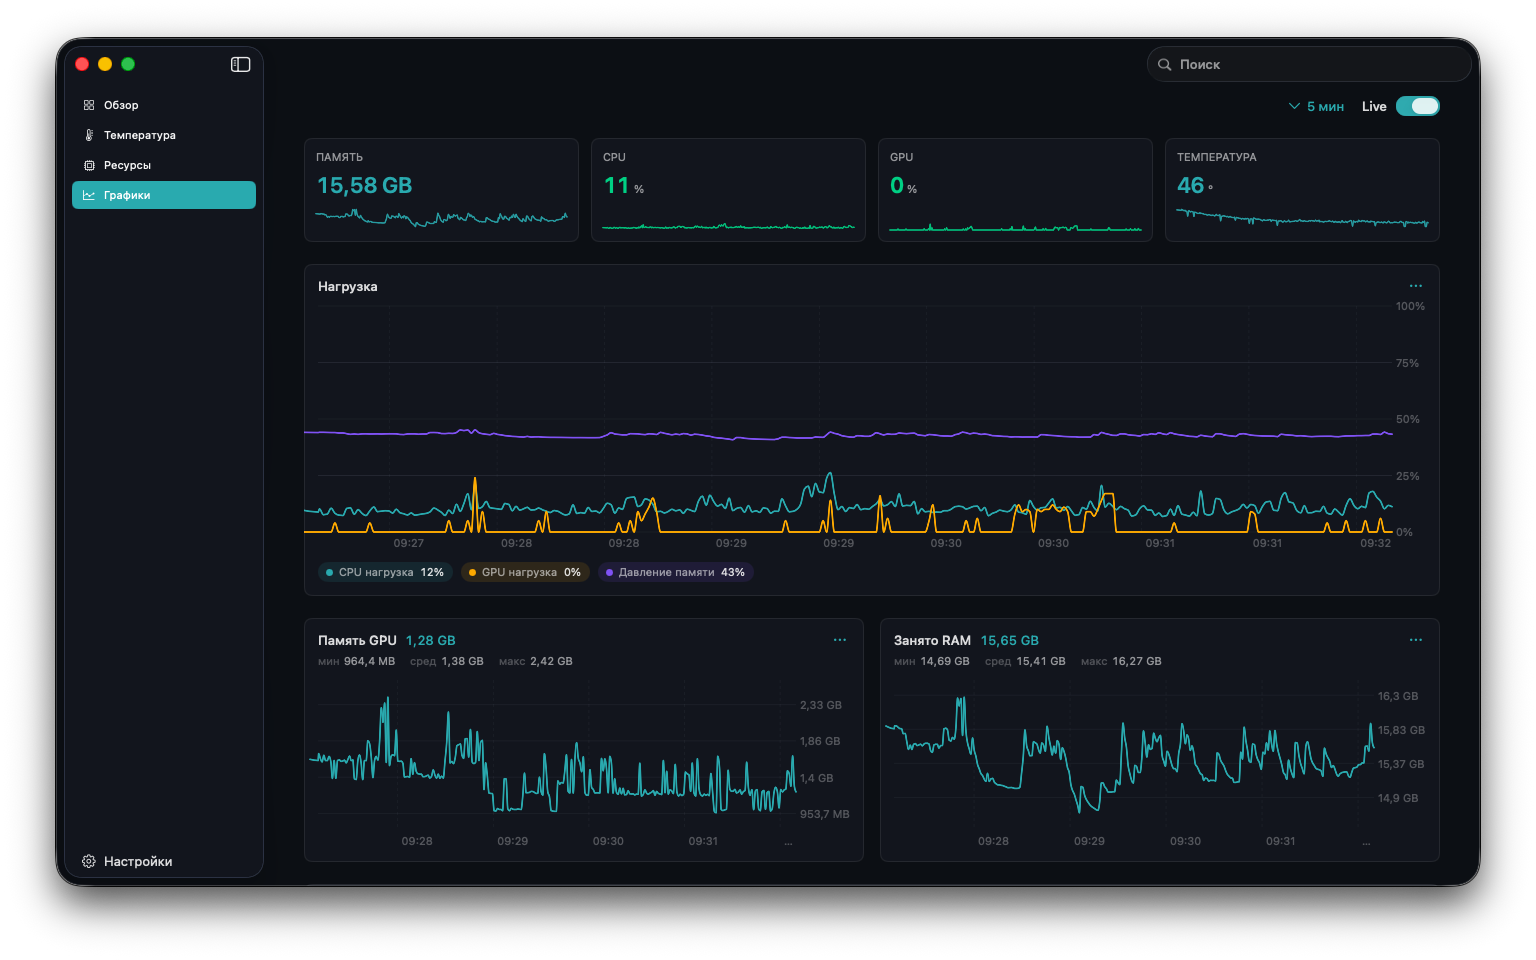Screen dimensions: 1536x960
Task: Toggle GPU нагрузка legend series
Action: coord(525,572)
